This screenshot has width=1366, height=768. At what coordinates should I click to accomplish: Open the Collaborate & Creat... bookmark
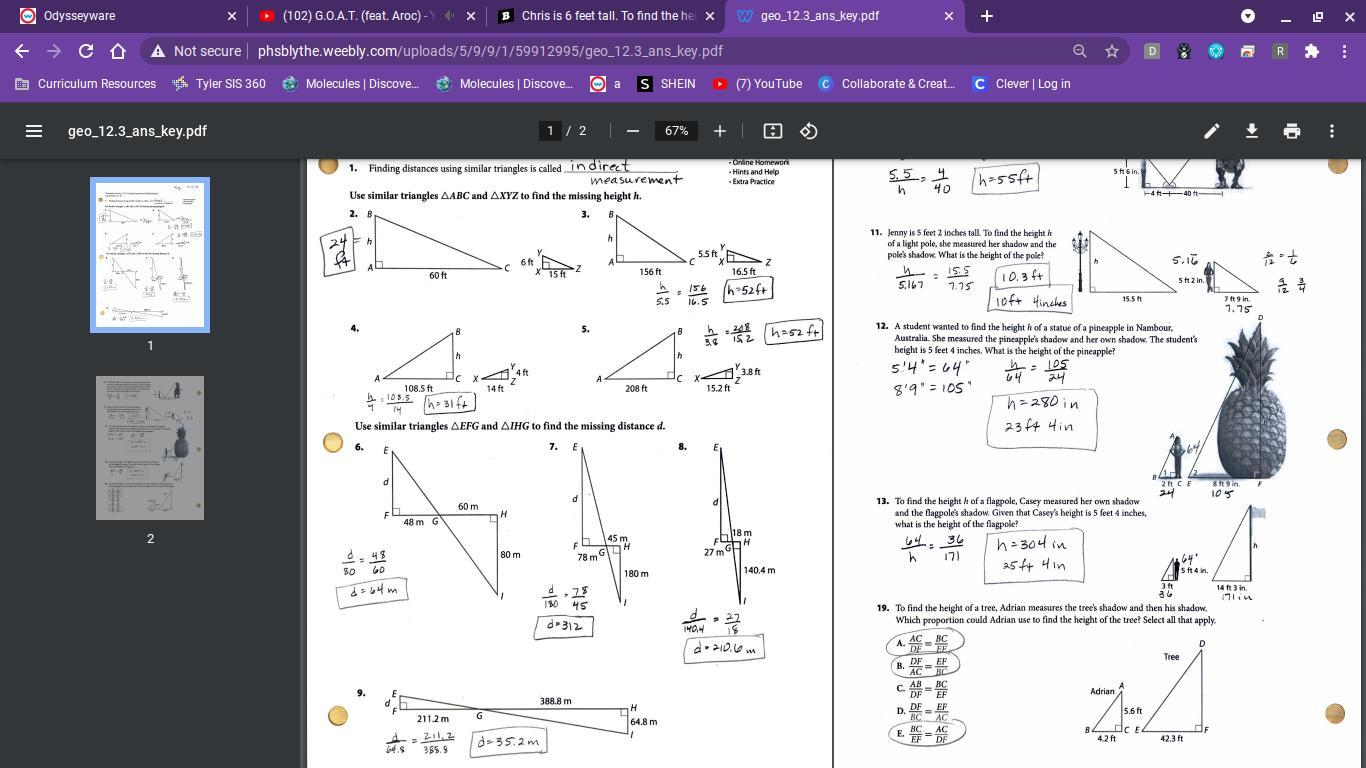887,84
